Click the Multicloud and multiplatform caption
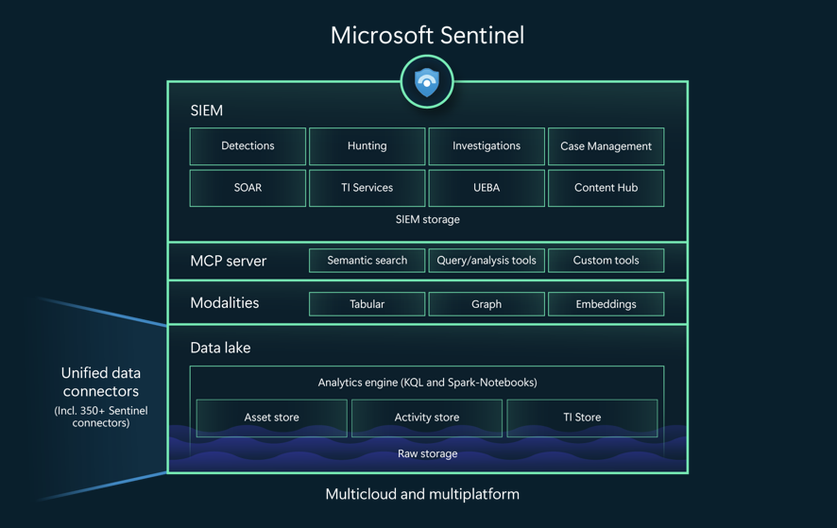837x528 pixels. (x=422, y=494)
